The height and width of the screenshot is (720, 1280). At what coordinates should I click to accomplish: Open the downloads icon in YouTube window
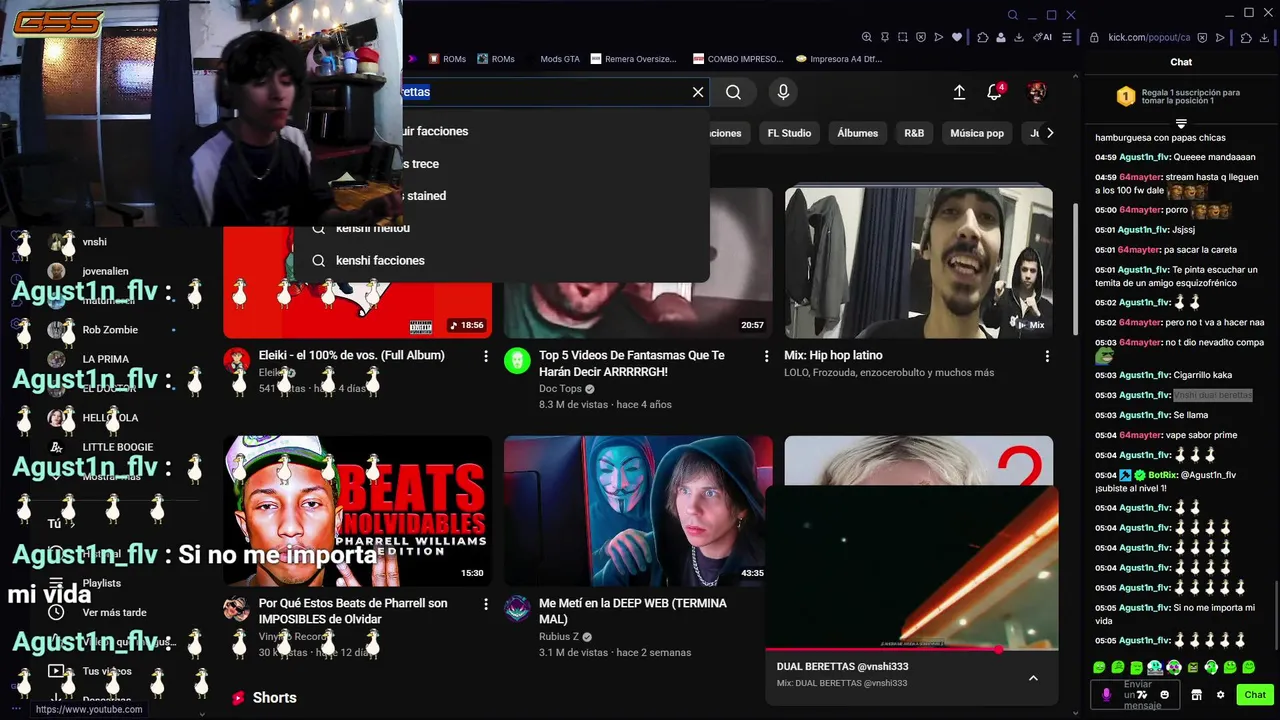click(1019, 37)
